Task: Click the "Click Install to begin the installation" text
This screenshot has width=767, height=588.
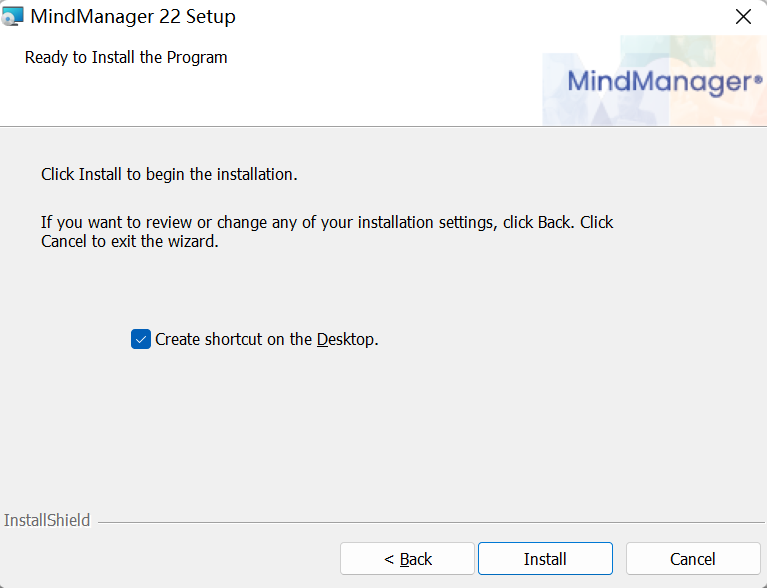Action: [x=169, y=174]
